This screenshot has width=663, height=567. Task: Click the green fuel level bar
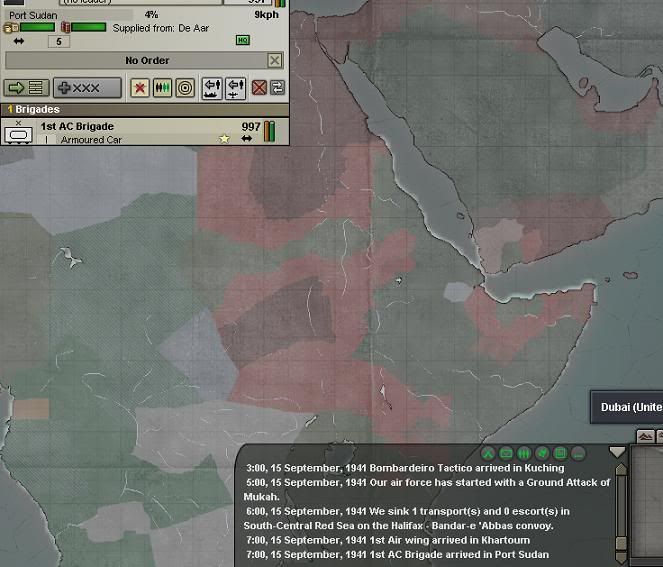pyautogui.click(x=89, y=27)
